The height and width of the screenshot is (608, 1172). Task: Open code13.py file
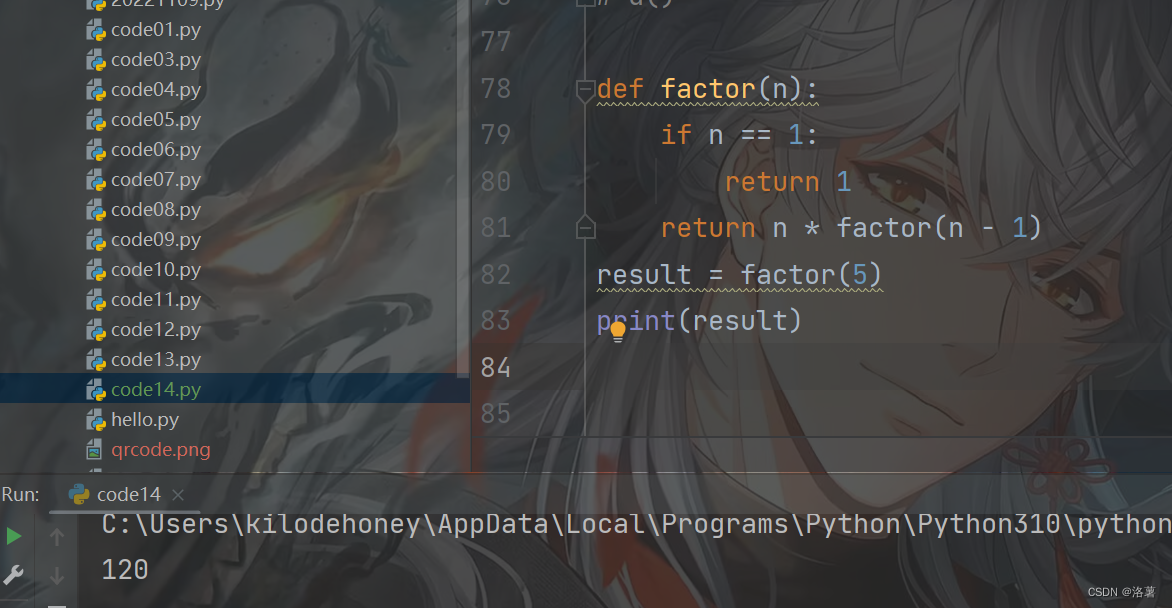(155, 360)
